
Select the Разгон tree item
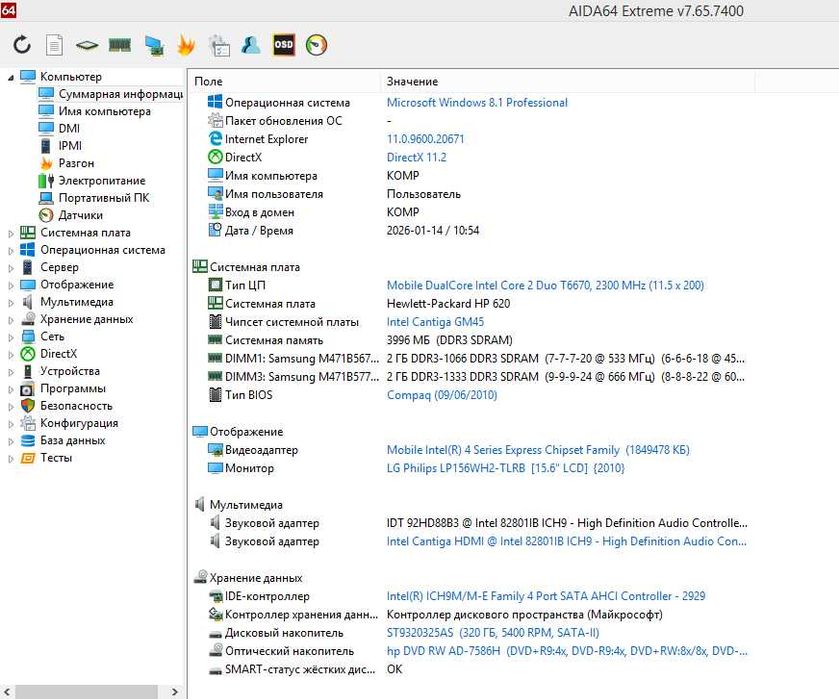[x=76, y=163]
